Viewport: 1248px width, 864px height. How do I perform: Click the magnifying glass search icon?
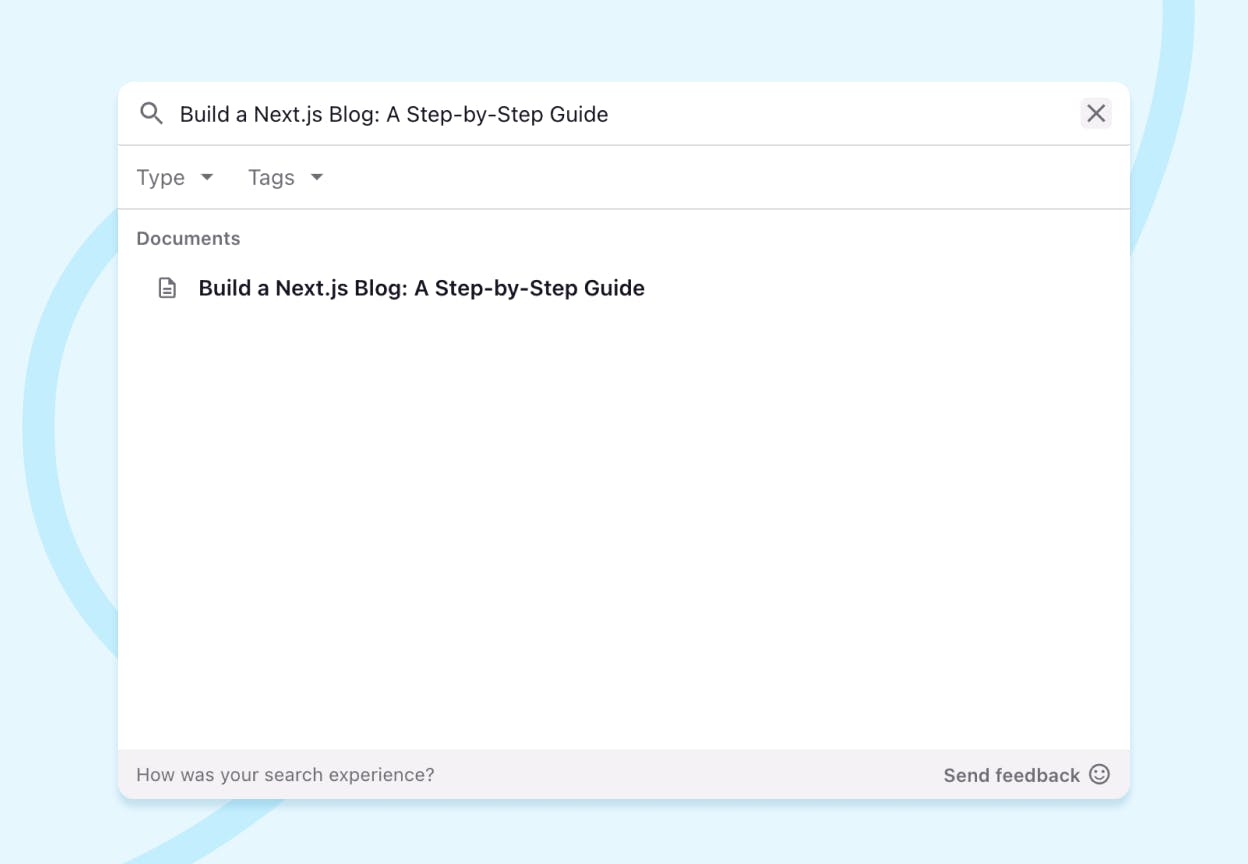tap(151, 113)
